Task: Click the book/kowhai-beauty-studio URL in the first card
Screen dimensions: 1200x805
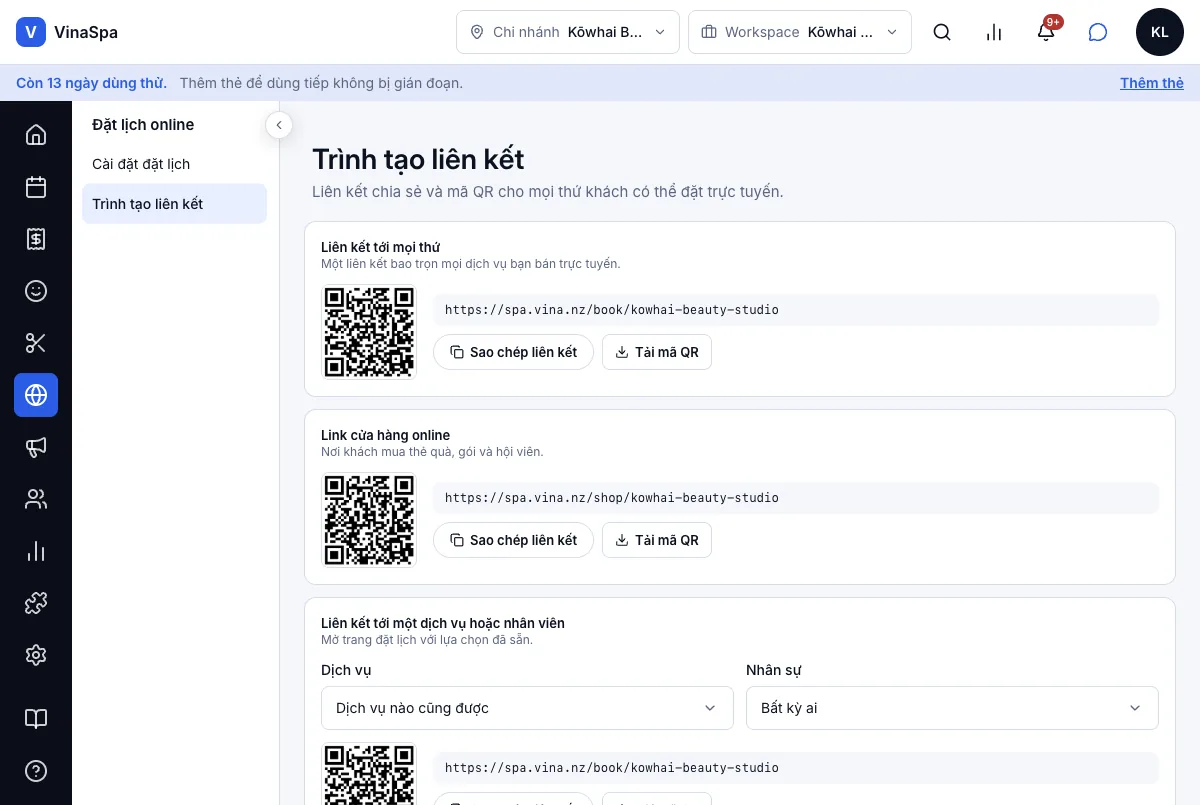Action: [x=796, y=310]
